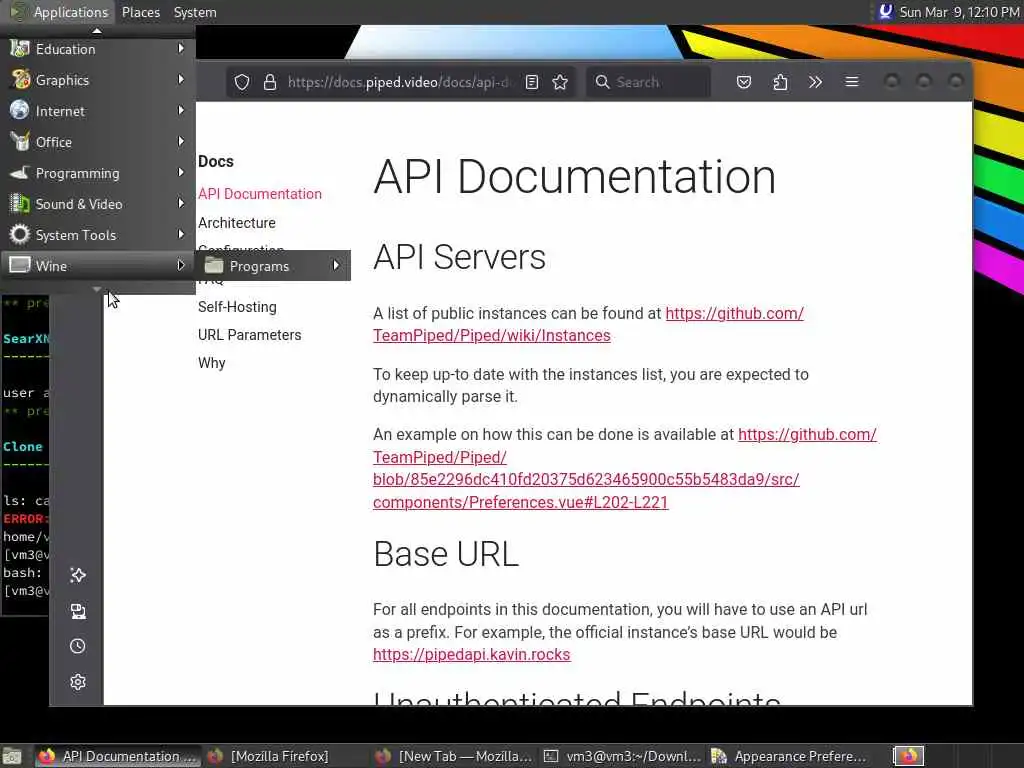Bookmark this page with the star icon
Viewport: 1024px width, 768px height.
click(x=560, y=82)
